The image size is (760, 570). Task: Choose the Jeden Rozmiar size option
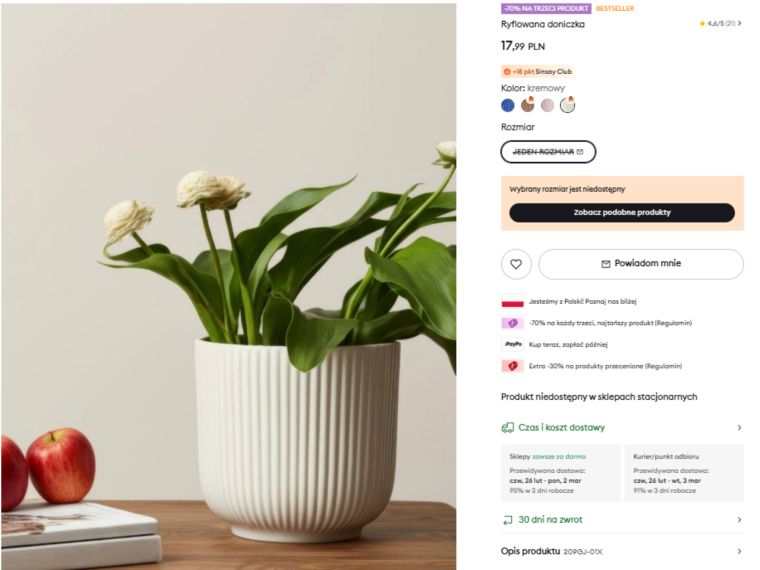click(x=548, y=152)
